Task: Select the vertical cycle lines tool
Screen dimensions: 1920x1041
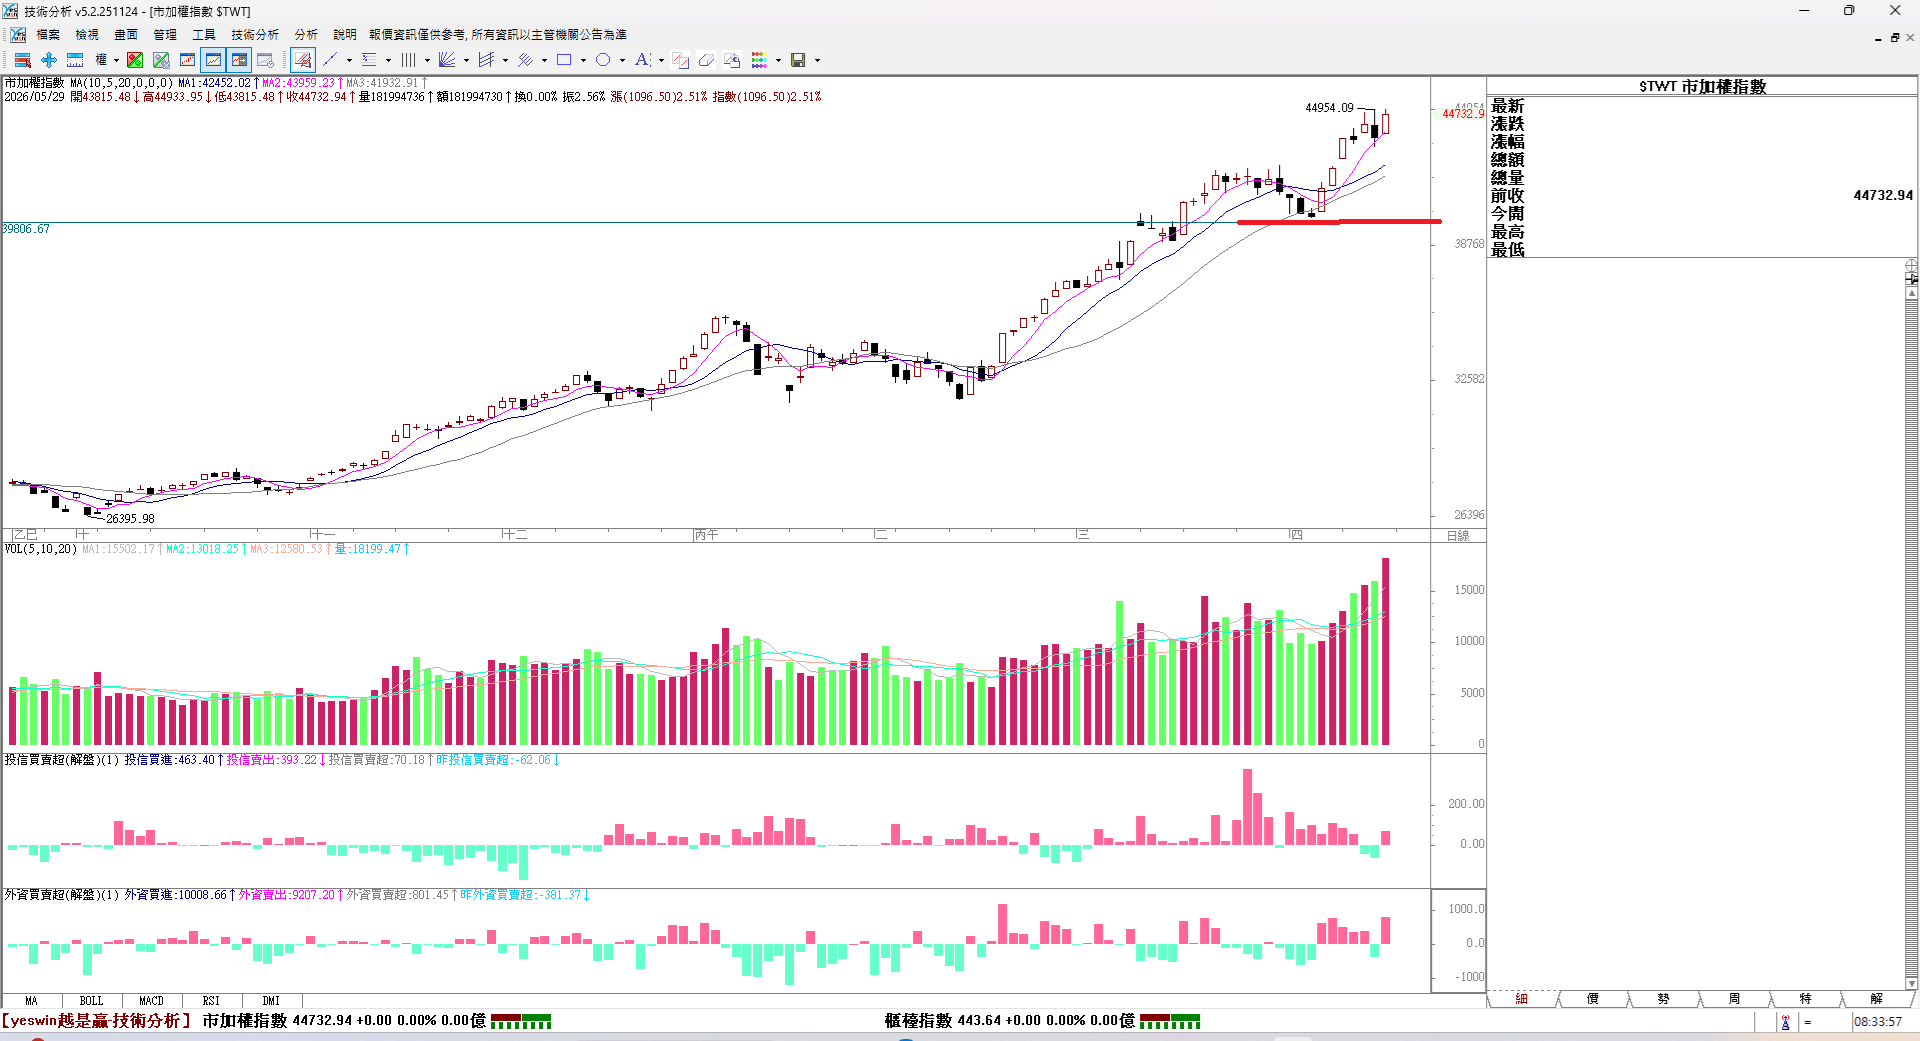Action: [408, 60]
